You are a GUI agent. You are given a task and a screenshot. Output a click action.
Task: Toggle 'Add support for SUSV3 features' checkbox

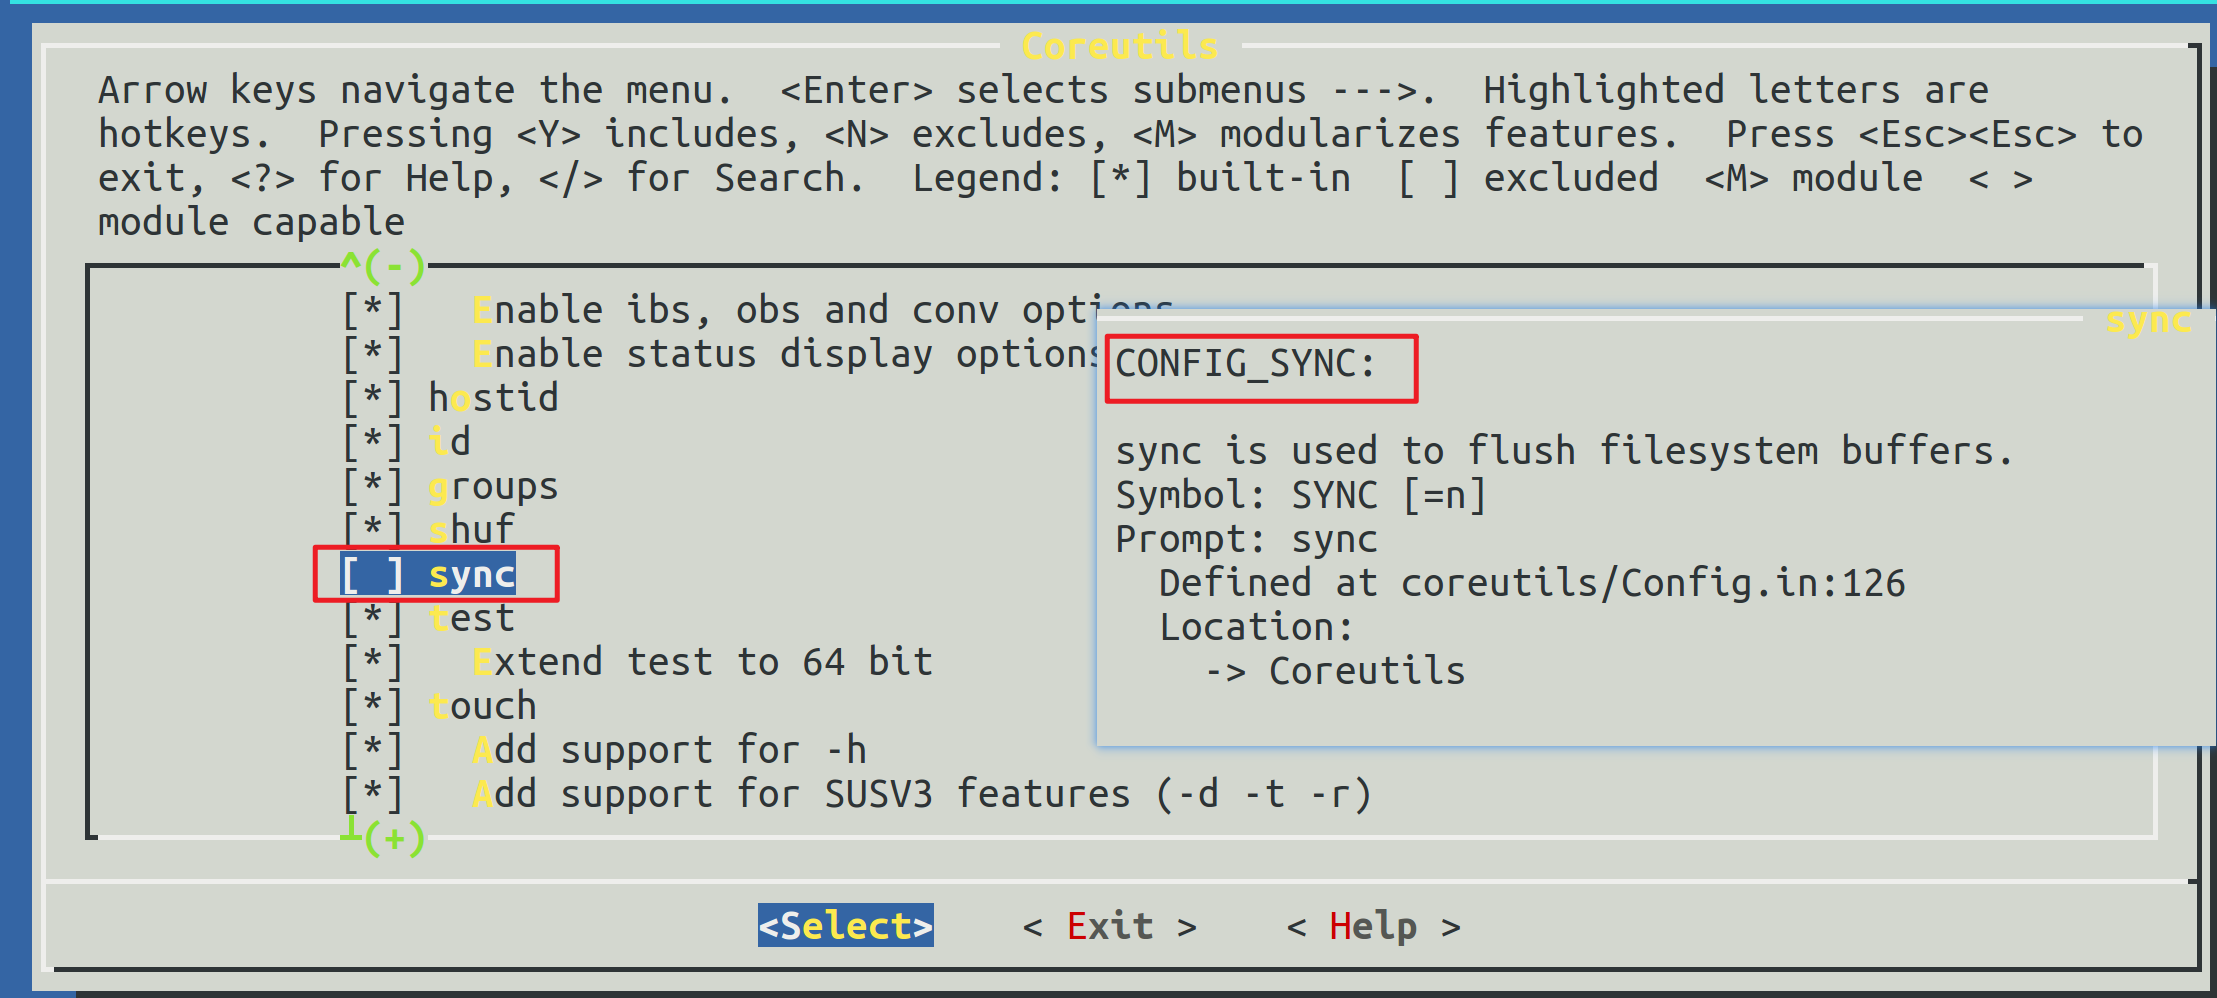[x=372, y=794]
